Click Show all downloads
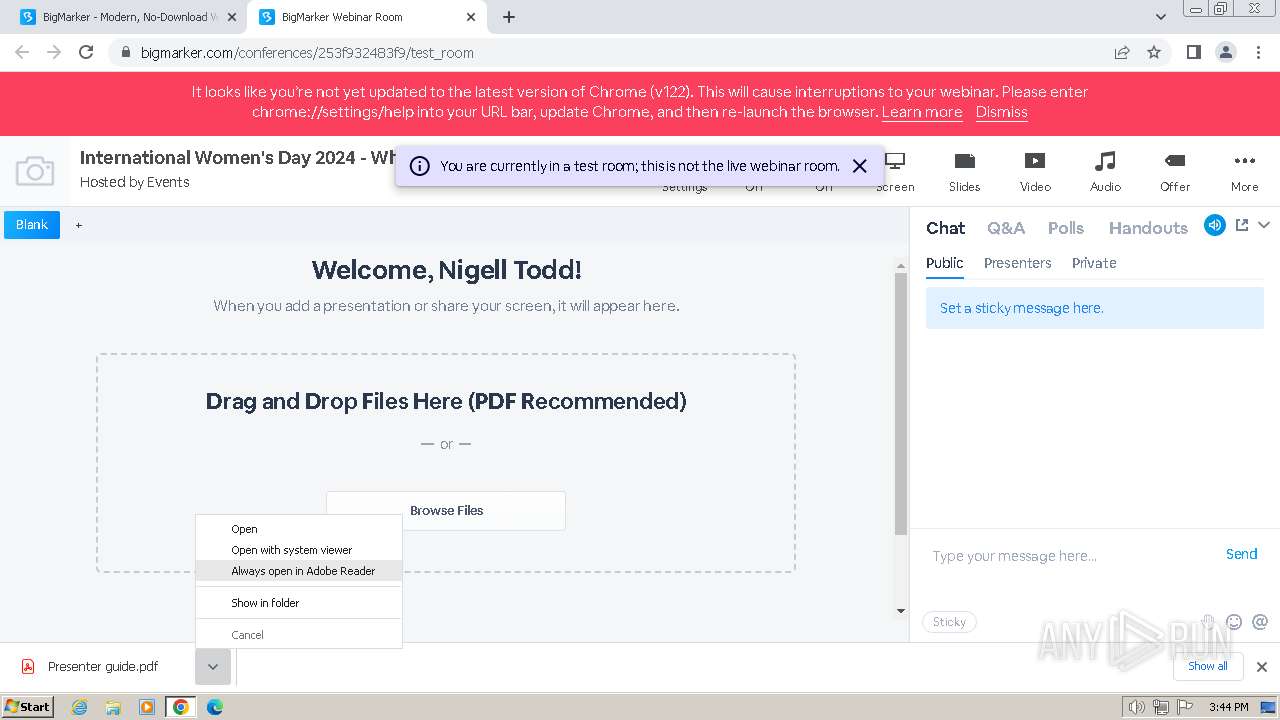This screenshot has width=1280, height=720. pos(1208,666)
